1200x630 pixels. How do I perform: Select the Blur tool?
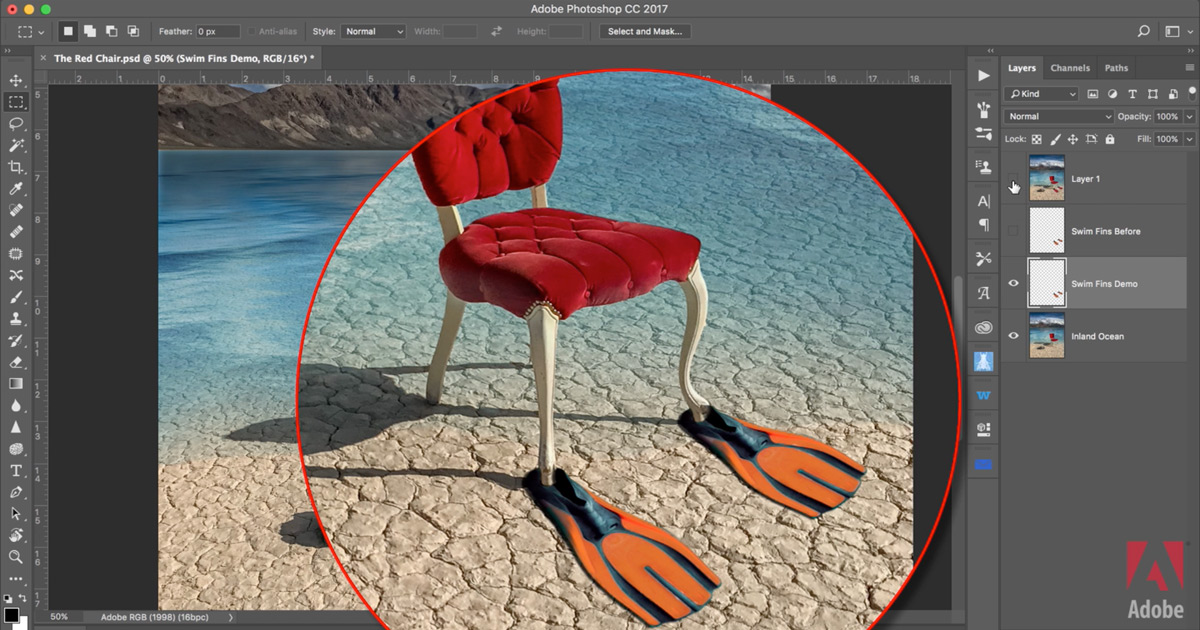point(16,405)
